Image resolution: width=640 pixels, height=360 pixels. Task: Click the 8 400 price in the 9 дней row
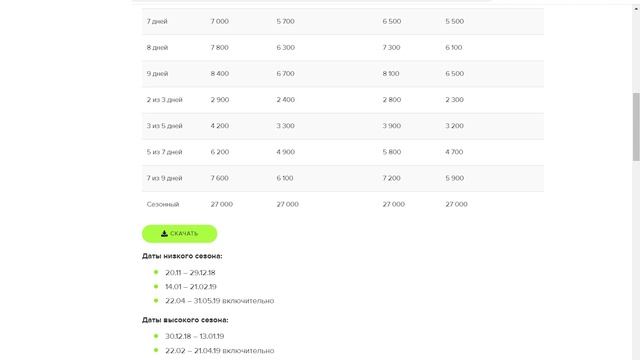[220, 73]
